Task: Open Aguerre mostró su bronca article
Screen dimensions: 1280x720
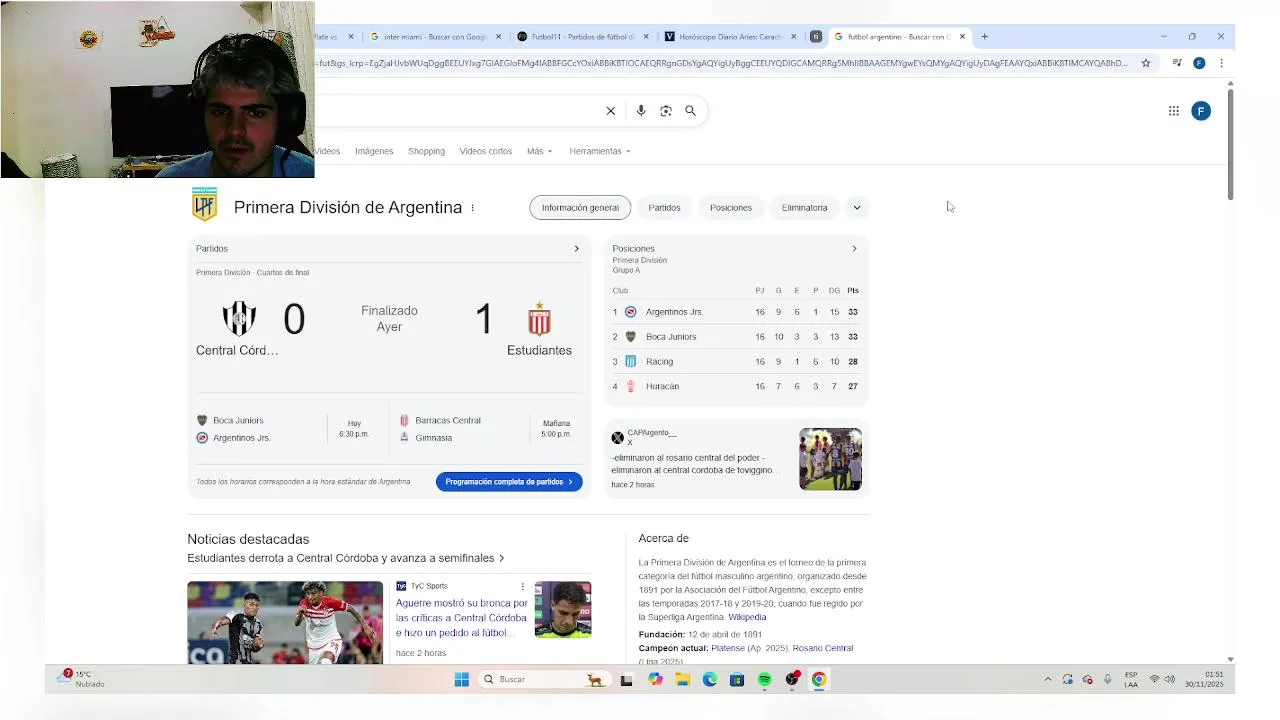Action: [462, 618]
